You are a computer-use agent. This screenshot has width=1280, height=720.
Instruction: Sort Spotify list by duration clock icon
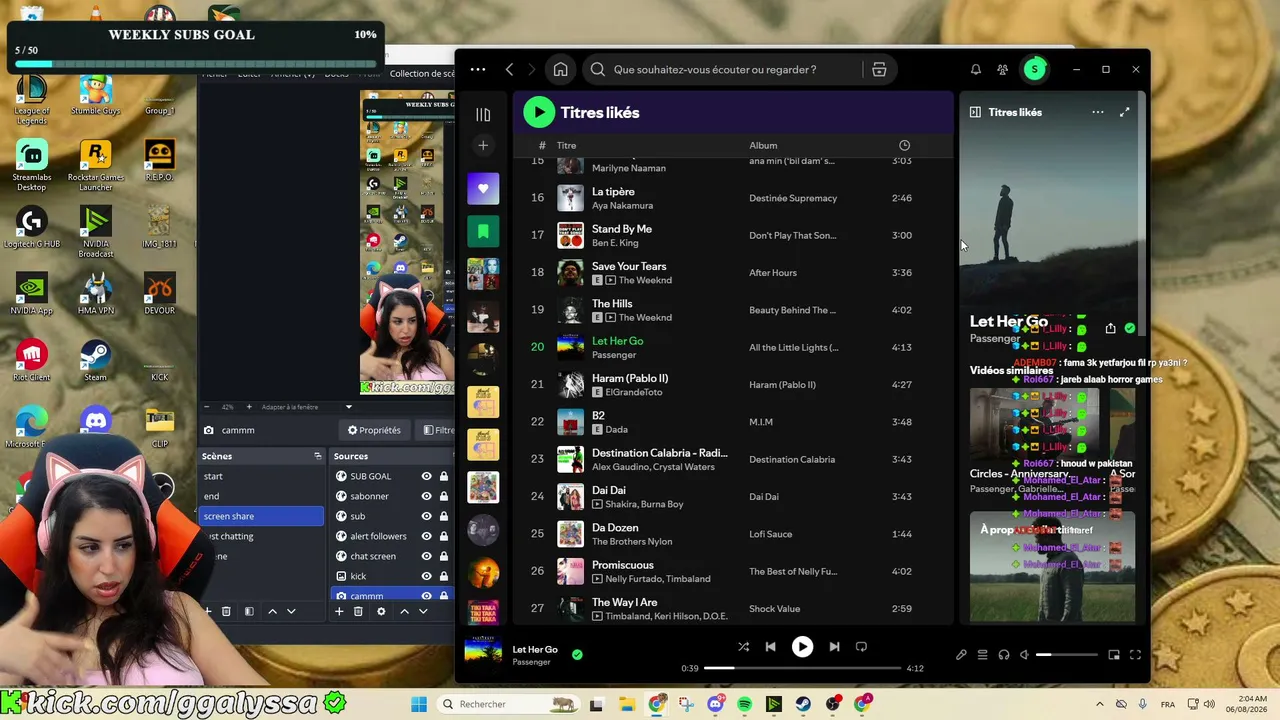pos(904,146)
